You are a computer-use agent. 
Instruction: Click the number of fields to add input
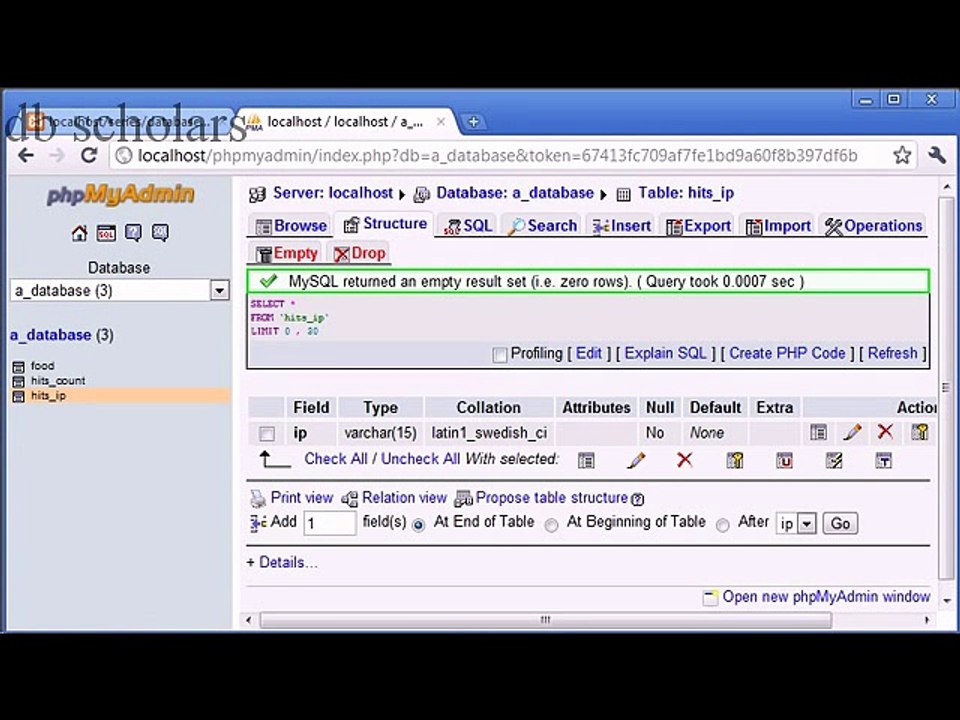(x=329, y=523)
